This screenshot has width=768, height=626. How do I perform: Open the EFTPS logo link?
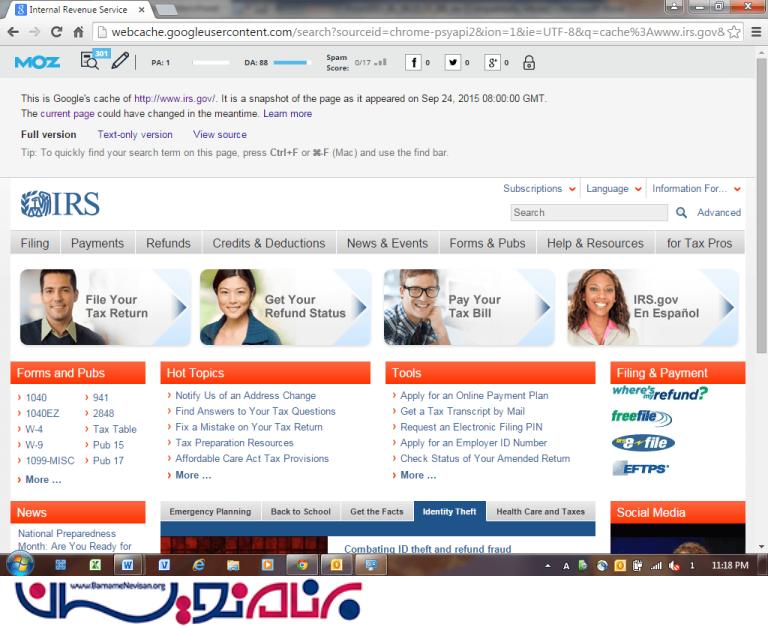pyautogui.click(x=640, y=468)
